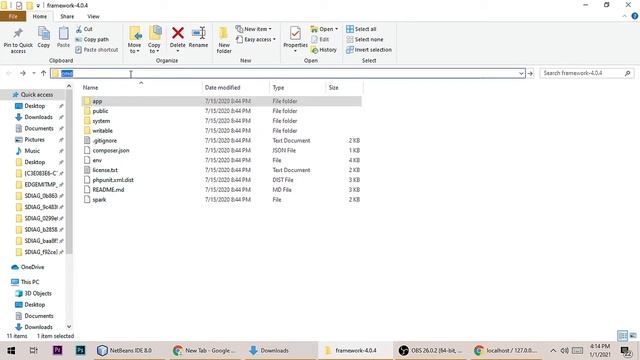Select the license.txt file
This screenshot has height=360, width=640.
point(221,170)
